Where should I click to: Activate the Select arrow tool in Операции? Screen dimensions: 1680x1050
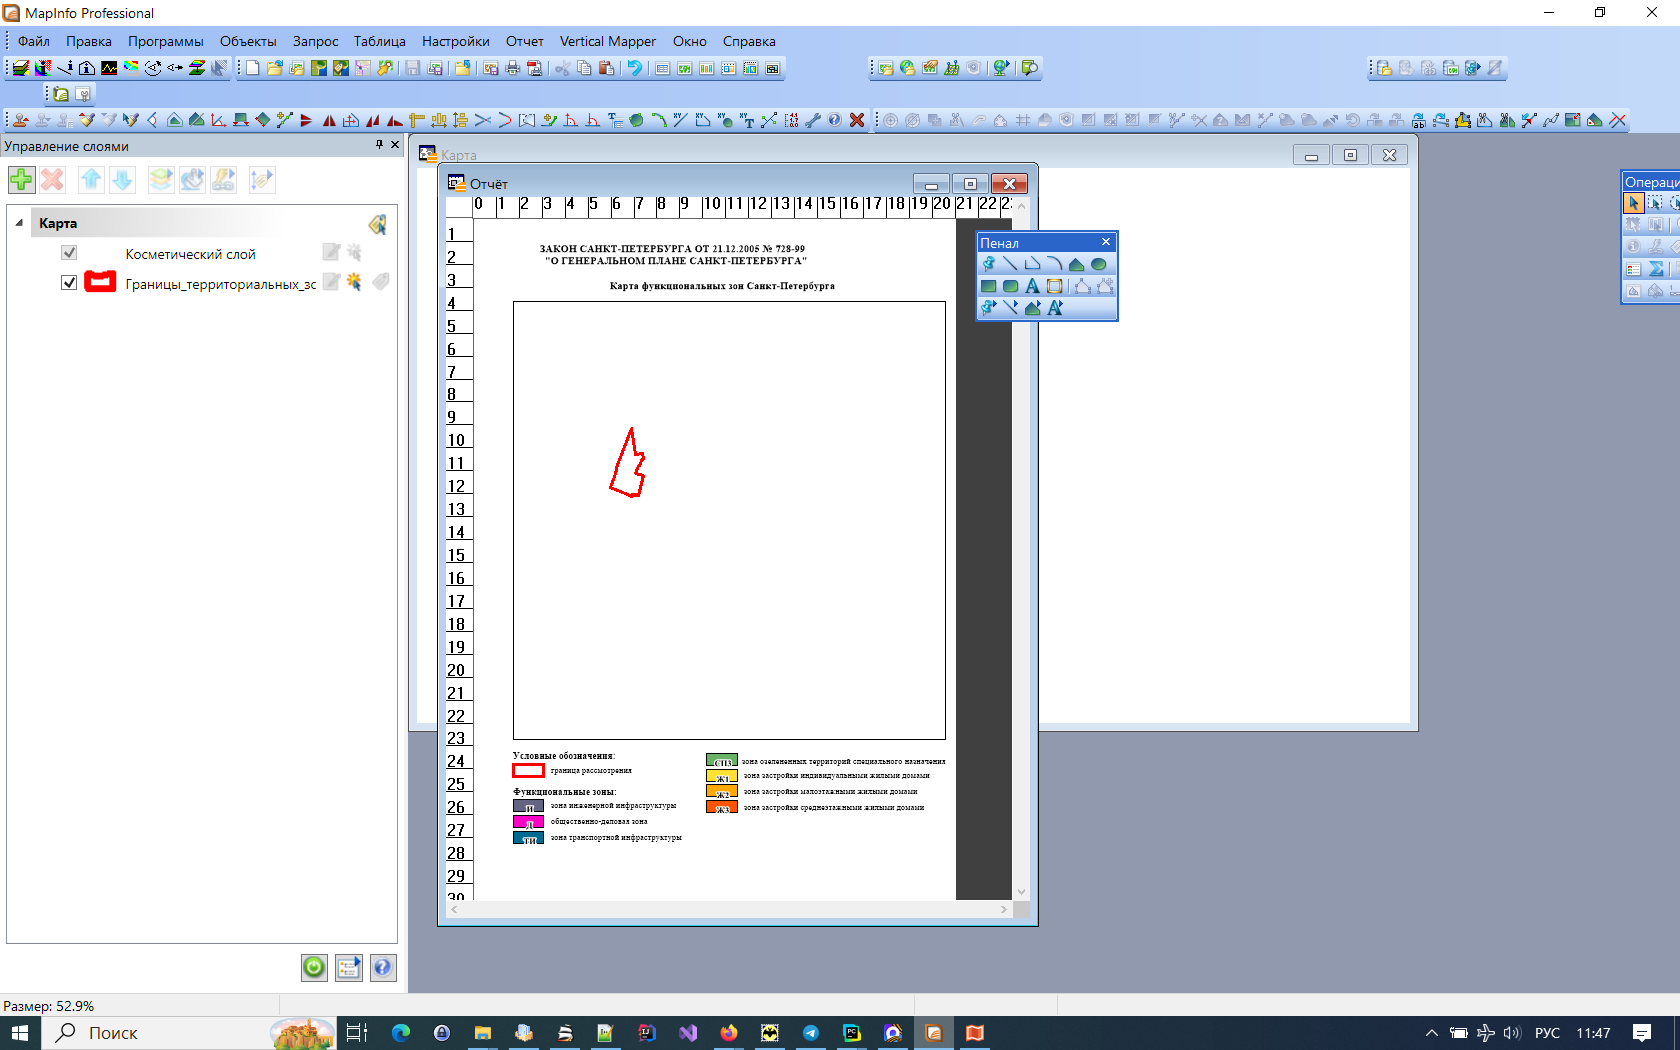(1633, 203)
